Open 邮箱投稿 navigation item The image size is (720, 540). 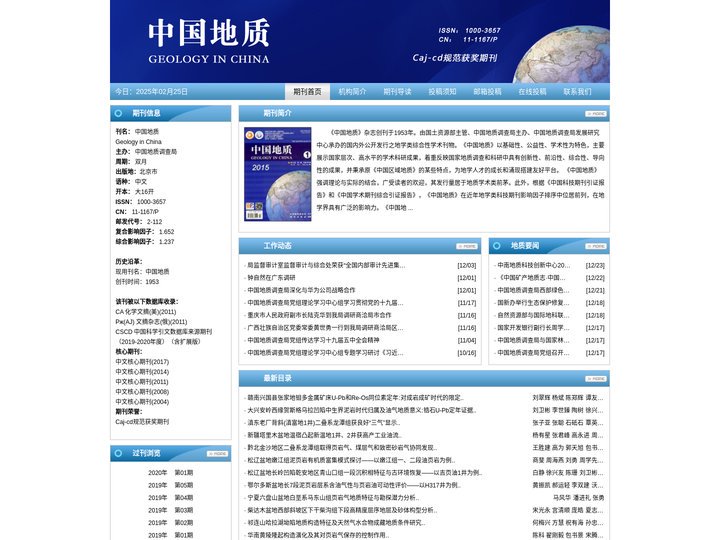click(487, 91)
